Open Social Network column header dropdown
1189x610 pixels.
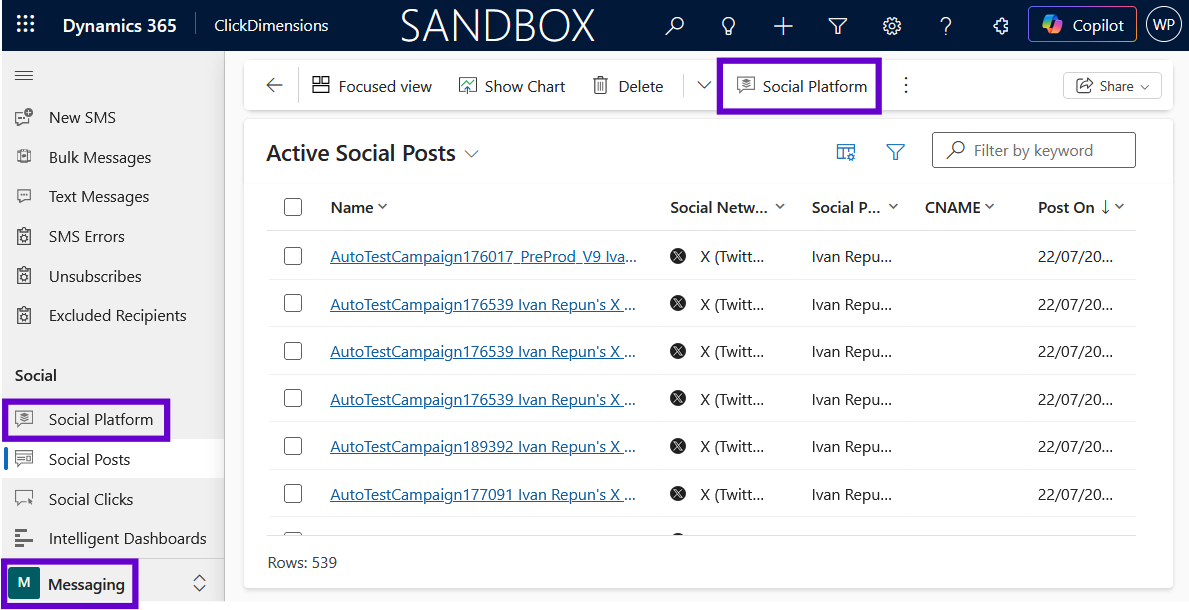pyautogui.click(x=727, y=207)
